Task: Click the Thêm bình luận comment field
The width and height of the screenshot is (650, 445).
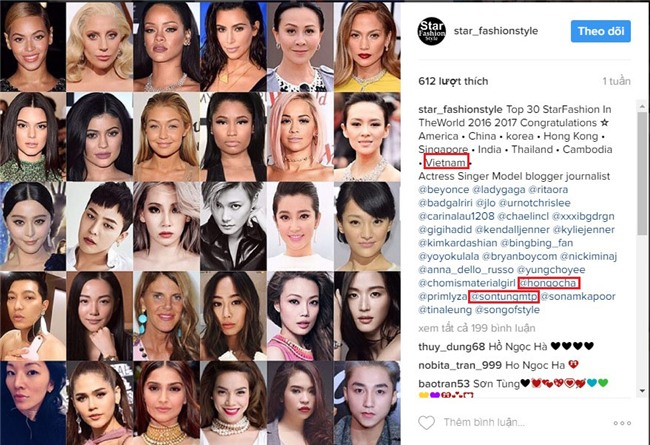Action: pyautogui.click(x=484, y=423)
